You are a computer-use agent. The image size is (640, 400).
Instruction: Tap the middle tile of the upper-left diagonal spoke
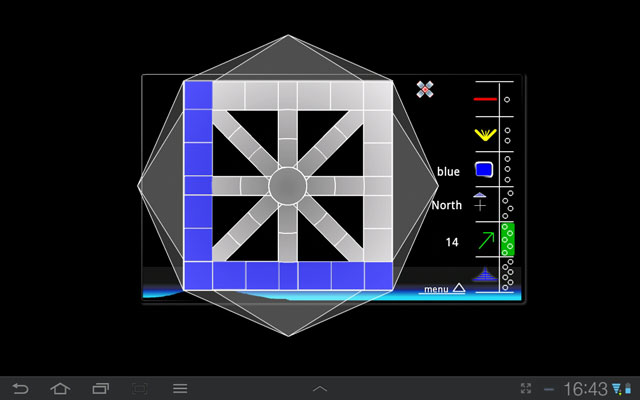[x=244, y=142]
